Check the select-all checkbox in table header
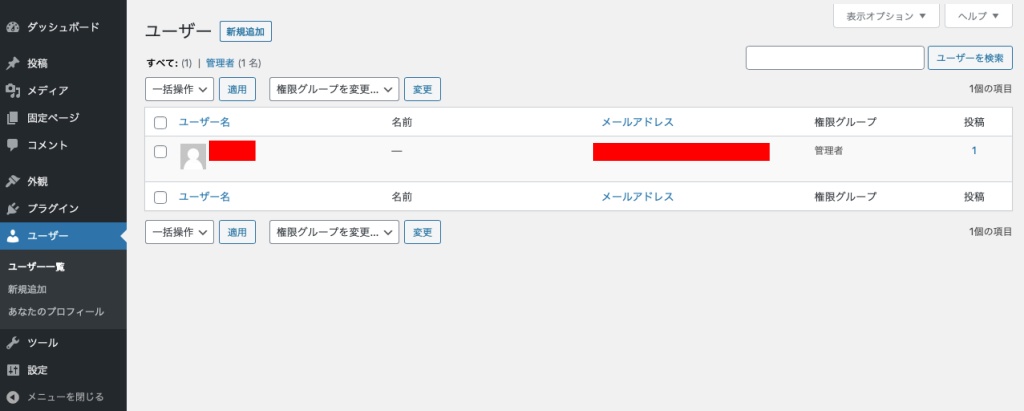 click(161, 122)
